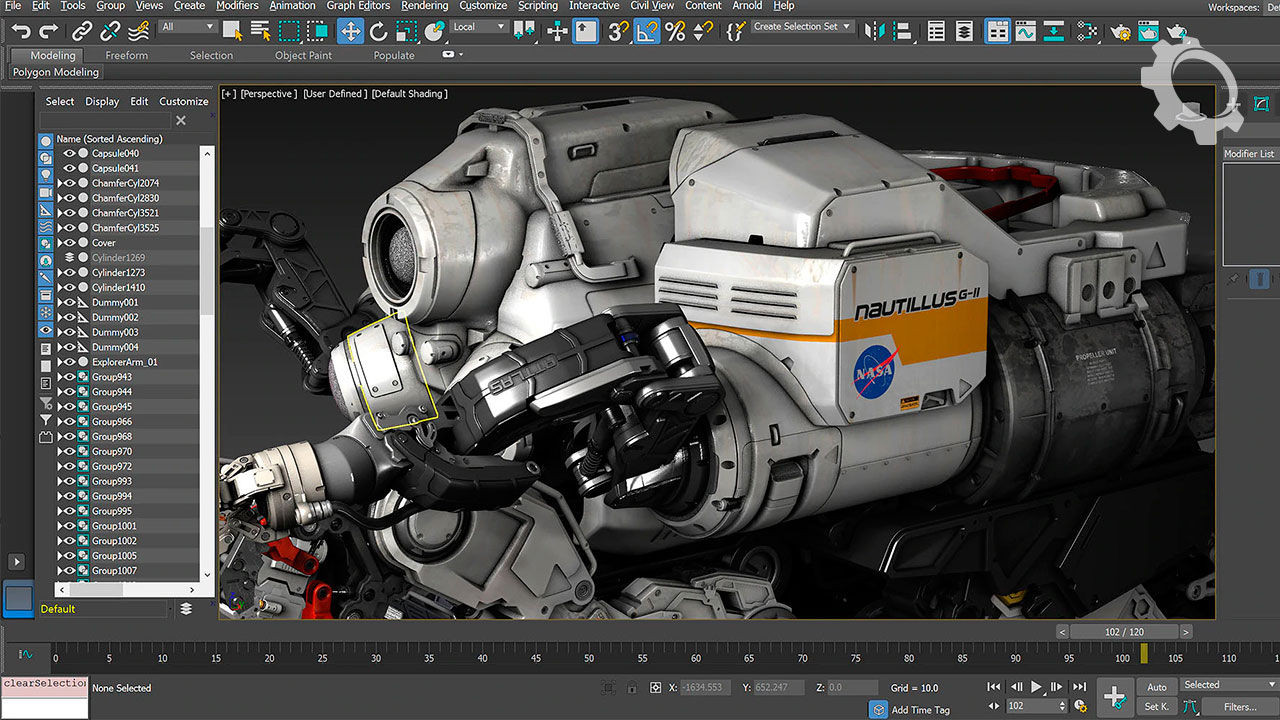Open Render Setup teapot icon
The width and height of the screenshot is (1280, 720).
1120,31
